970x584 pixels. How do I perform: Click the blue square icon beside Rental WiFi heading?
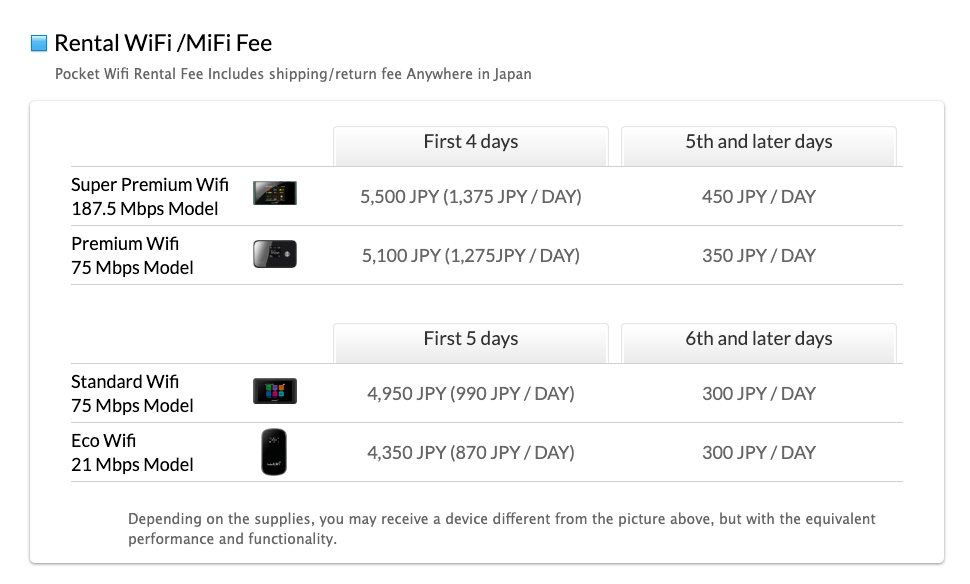(x=39, y=43)
